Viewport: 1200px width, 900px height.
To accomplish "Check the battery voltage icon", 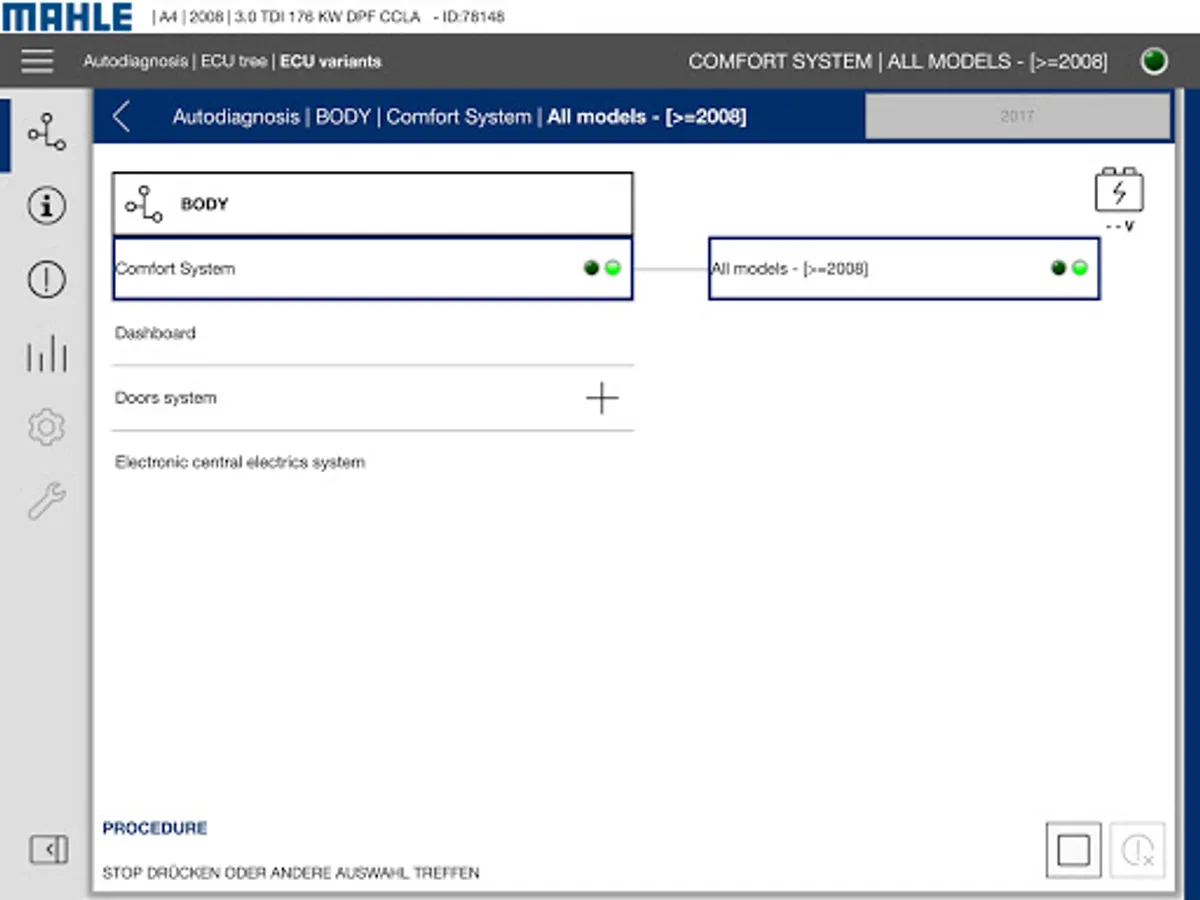I will click(x=1119, y=192).
